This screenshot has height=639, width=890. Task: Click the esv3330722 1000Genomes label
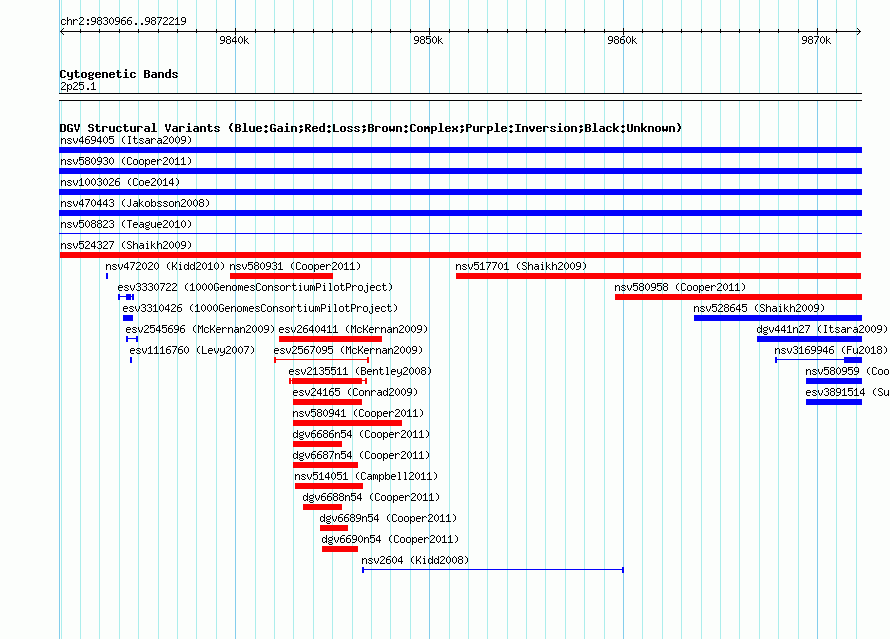pos(255,287)
